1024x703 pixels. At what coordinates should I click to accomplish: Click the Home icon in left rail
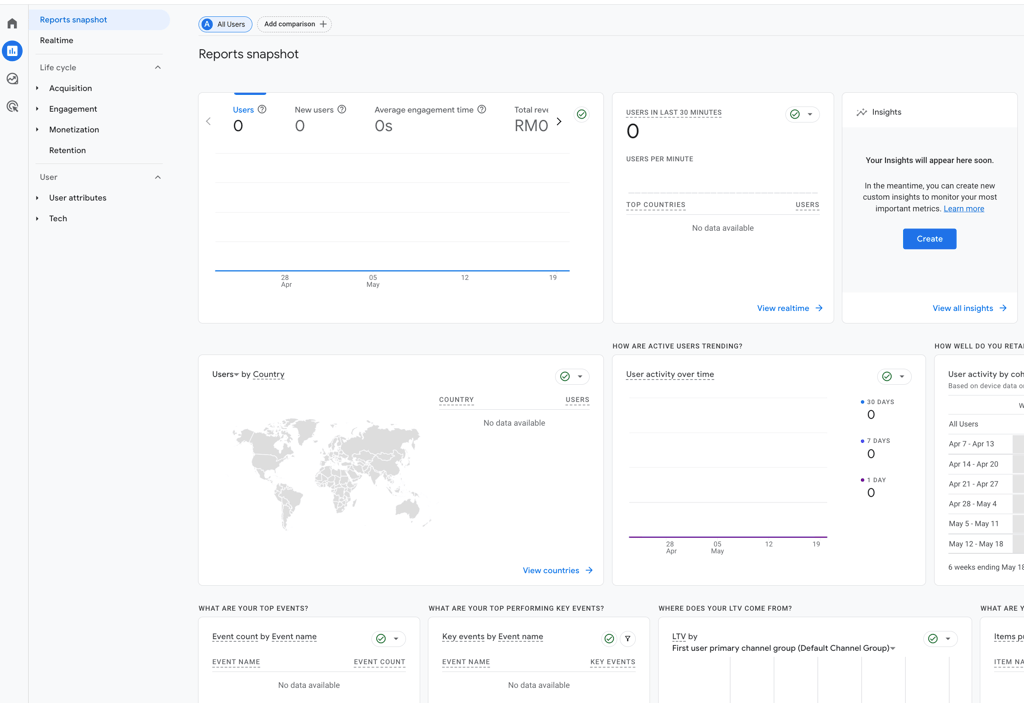[x=12, y=23]
